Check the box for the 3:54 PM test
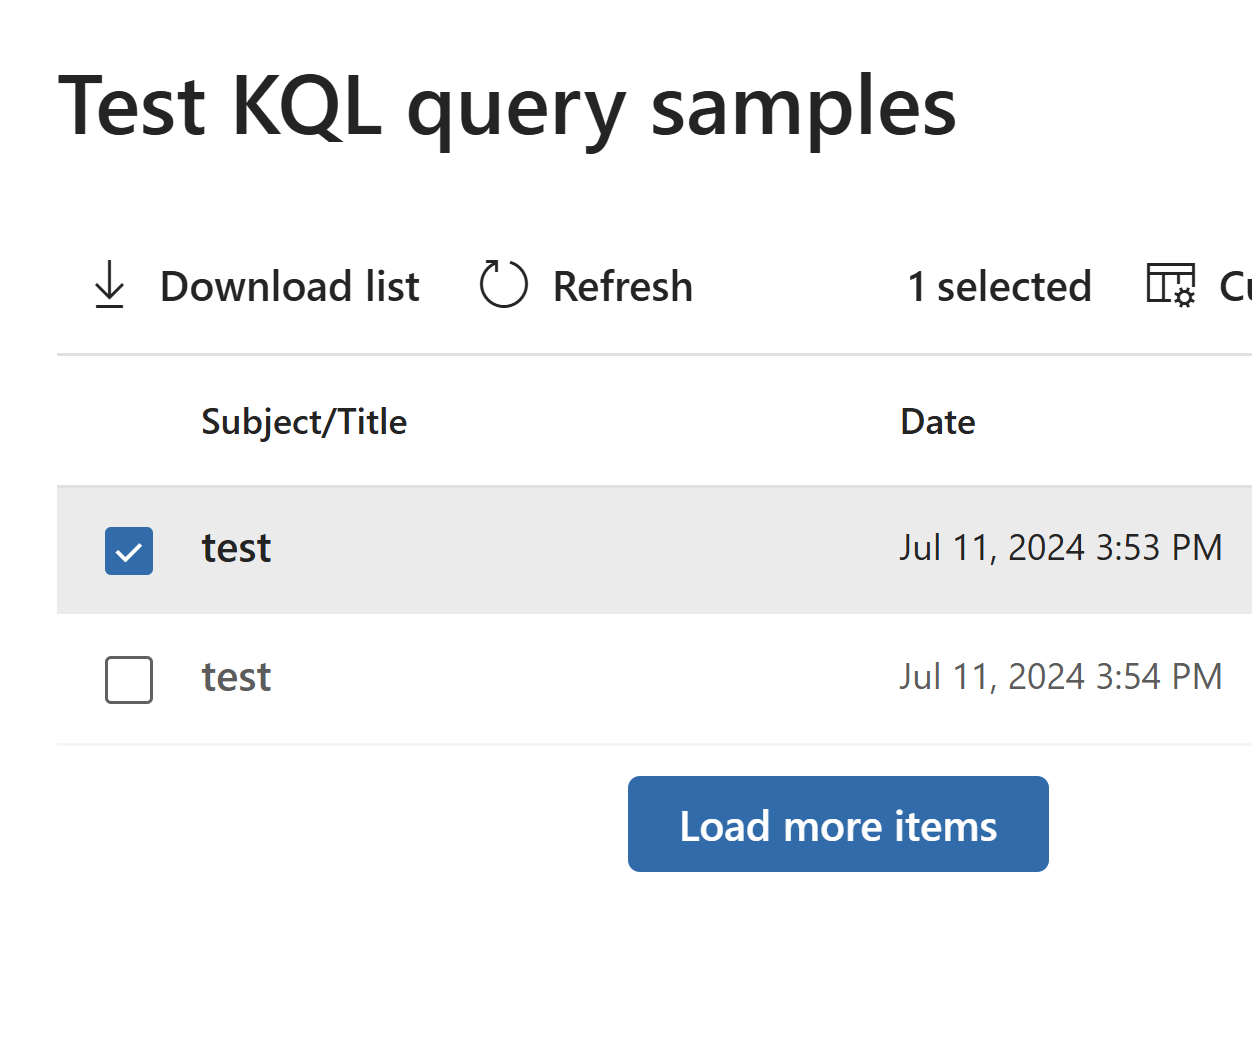Viewport: 1252px width, 1038px height. (x=129, y=680)
